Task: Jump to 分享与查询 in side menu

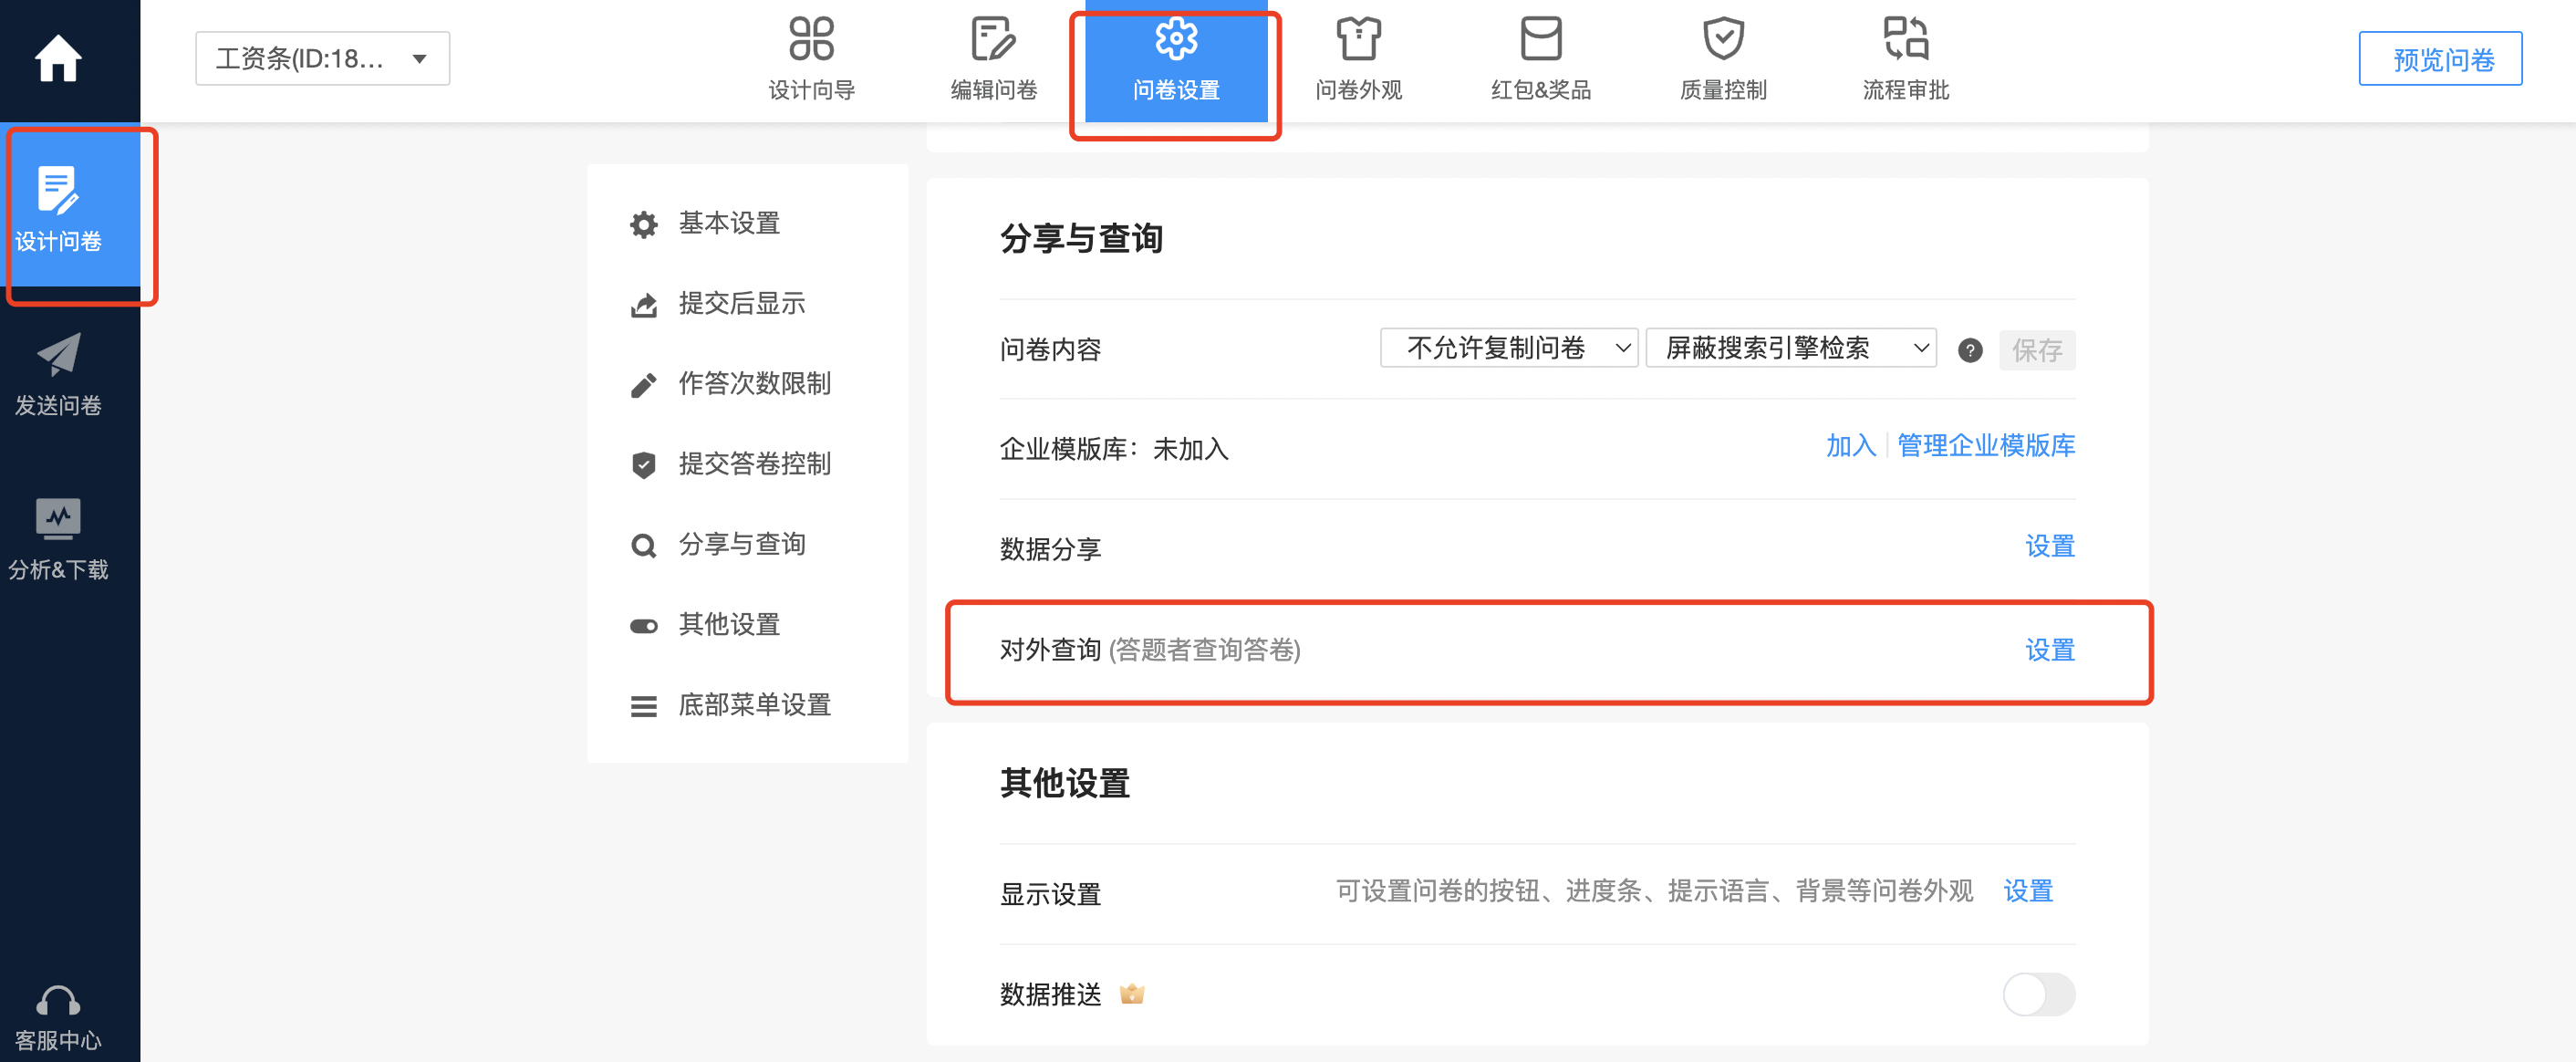Action: pos(742,544)
